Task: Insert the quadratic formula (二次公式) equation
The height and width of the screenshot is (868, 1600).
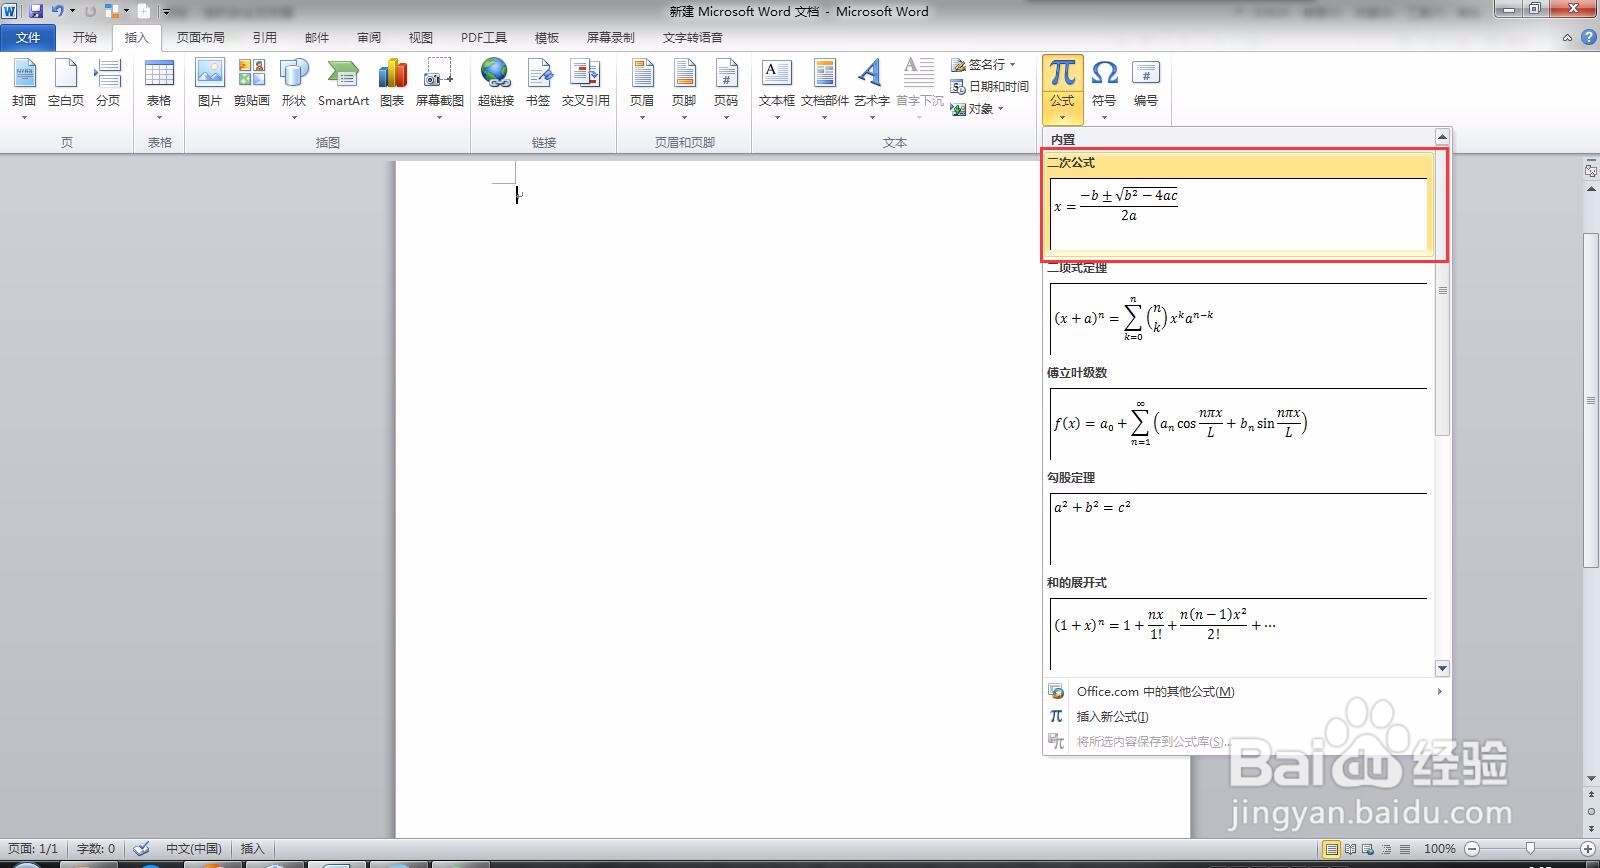Action: point(1240,204)
